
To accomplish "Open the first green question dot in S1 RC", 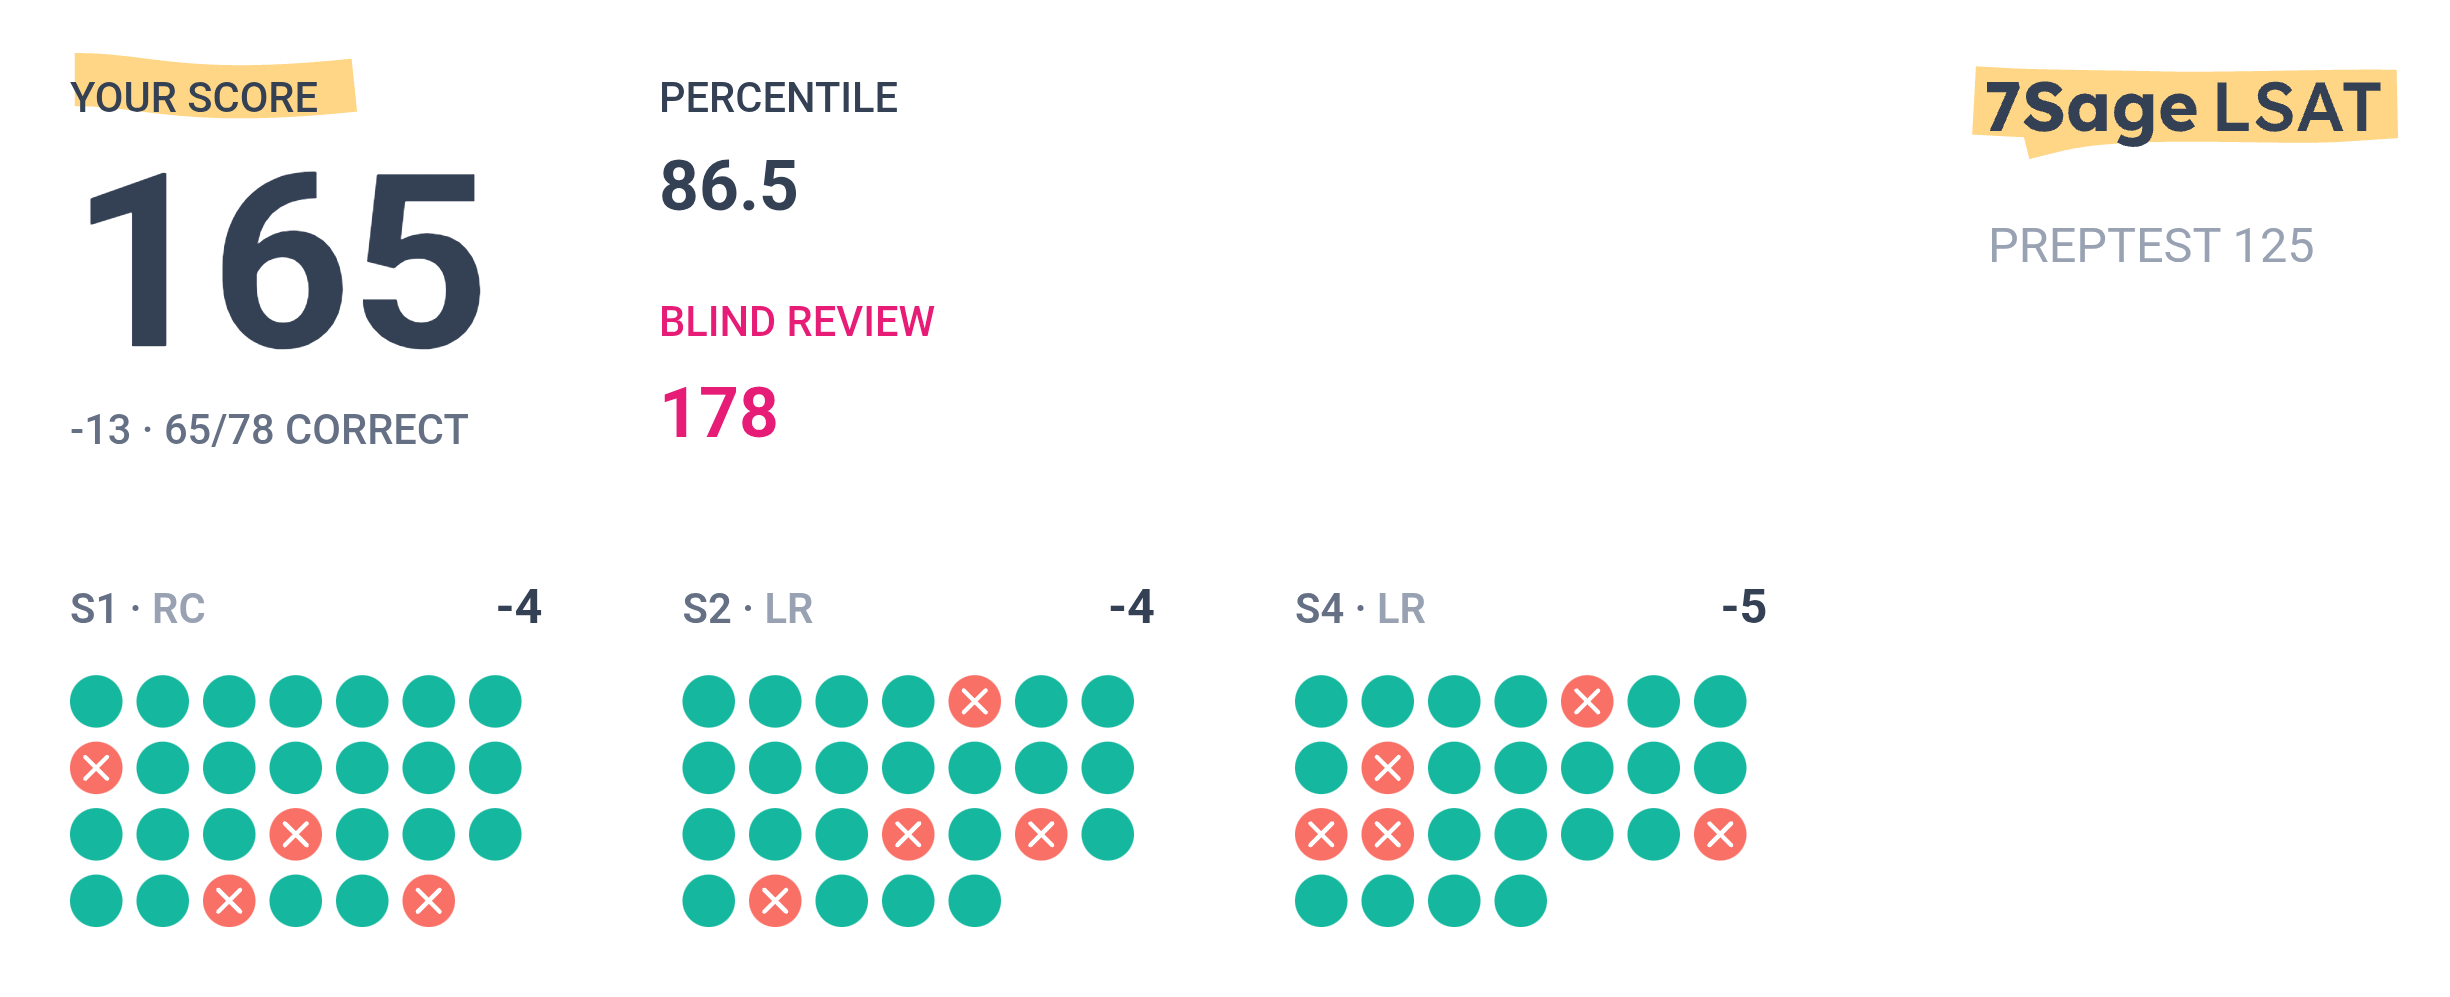I will (96, 701).
